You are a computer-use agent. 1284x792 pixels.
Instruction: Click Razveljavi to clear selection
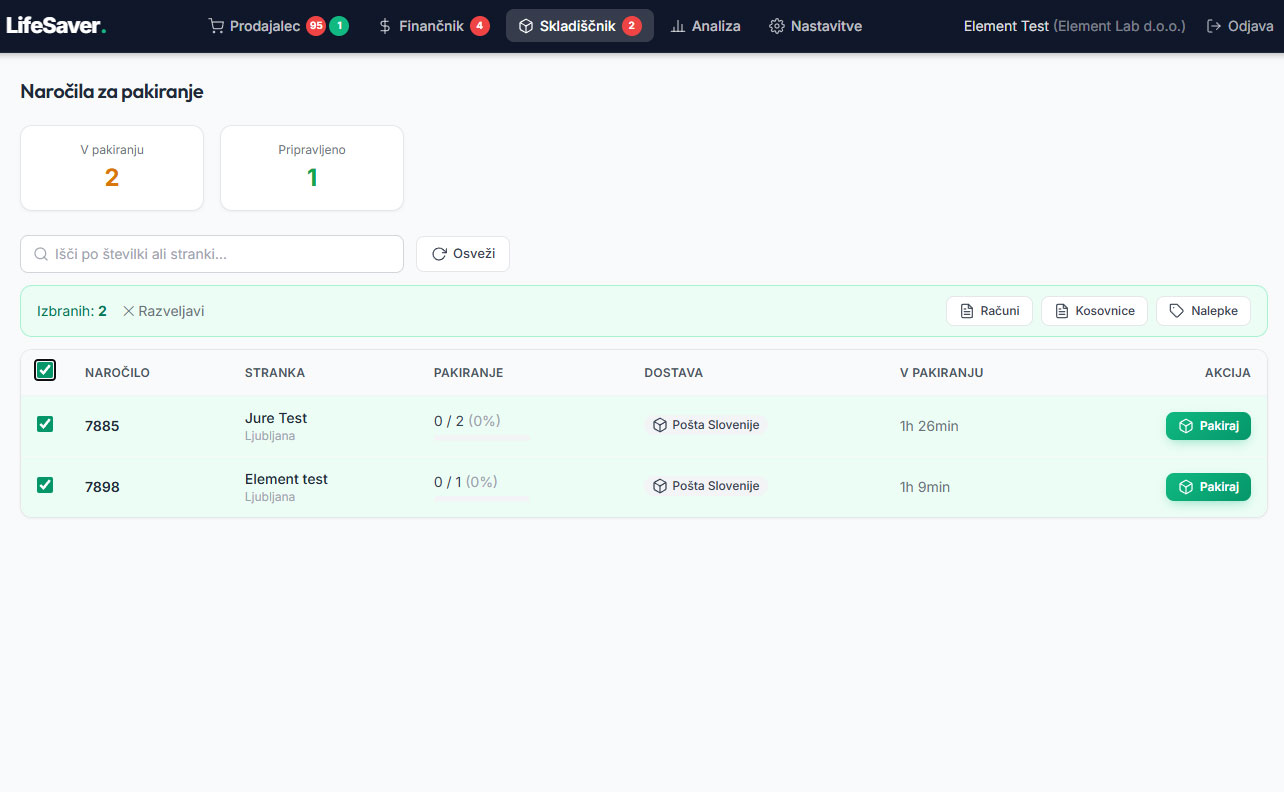pyautogui.click(x=163, y=311)
